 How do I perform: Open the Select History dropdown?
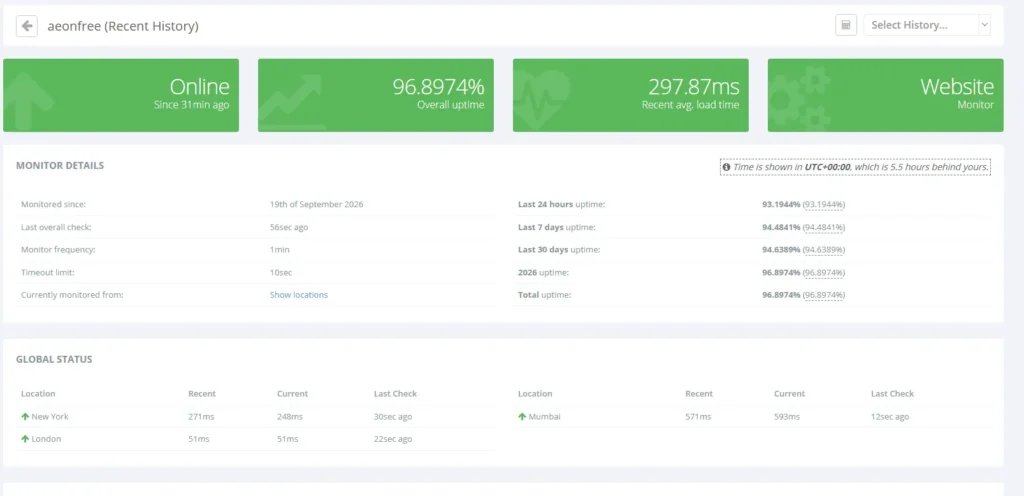[927, 25]
